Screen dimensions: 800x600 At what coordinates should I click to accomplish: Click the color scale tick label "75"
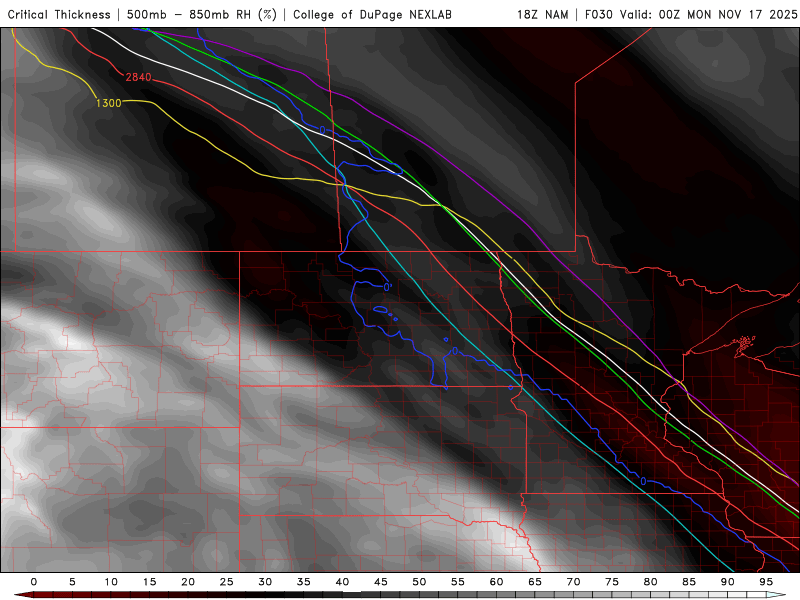click(x=612, y=582)
